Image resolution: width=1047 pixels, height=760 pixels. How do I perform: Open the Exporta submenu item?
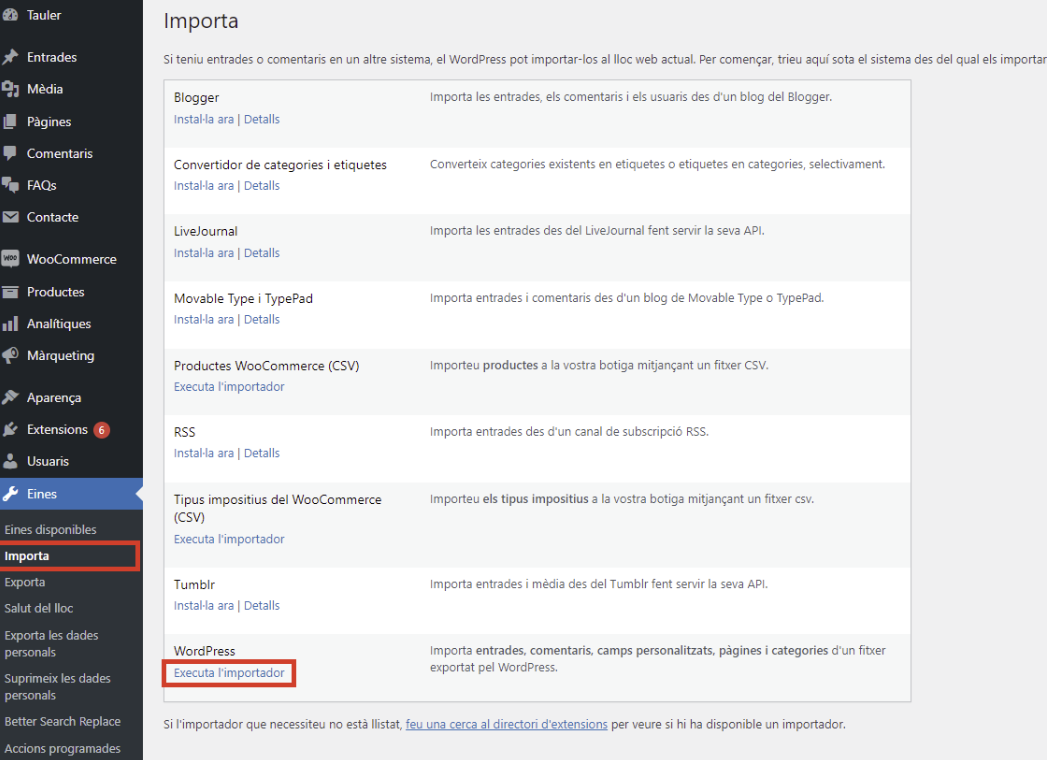click(x=25, y=582)
